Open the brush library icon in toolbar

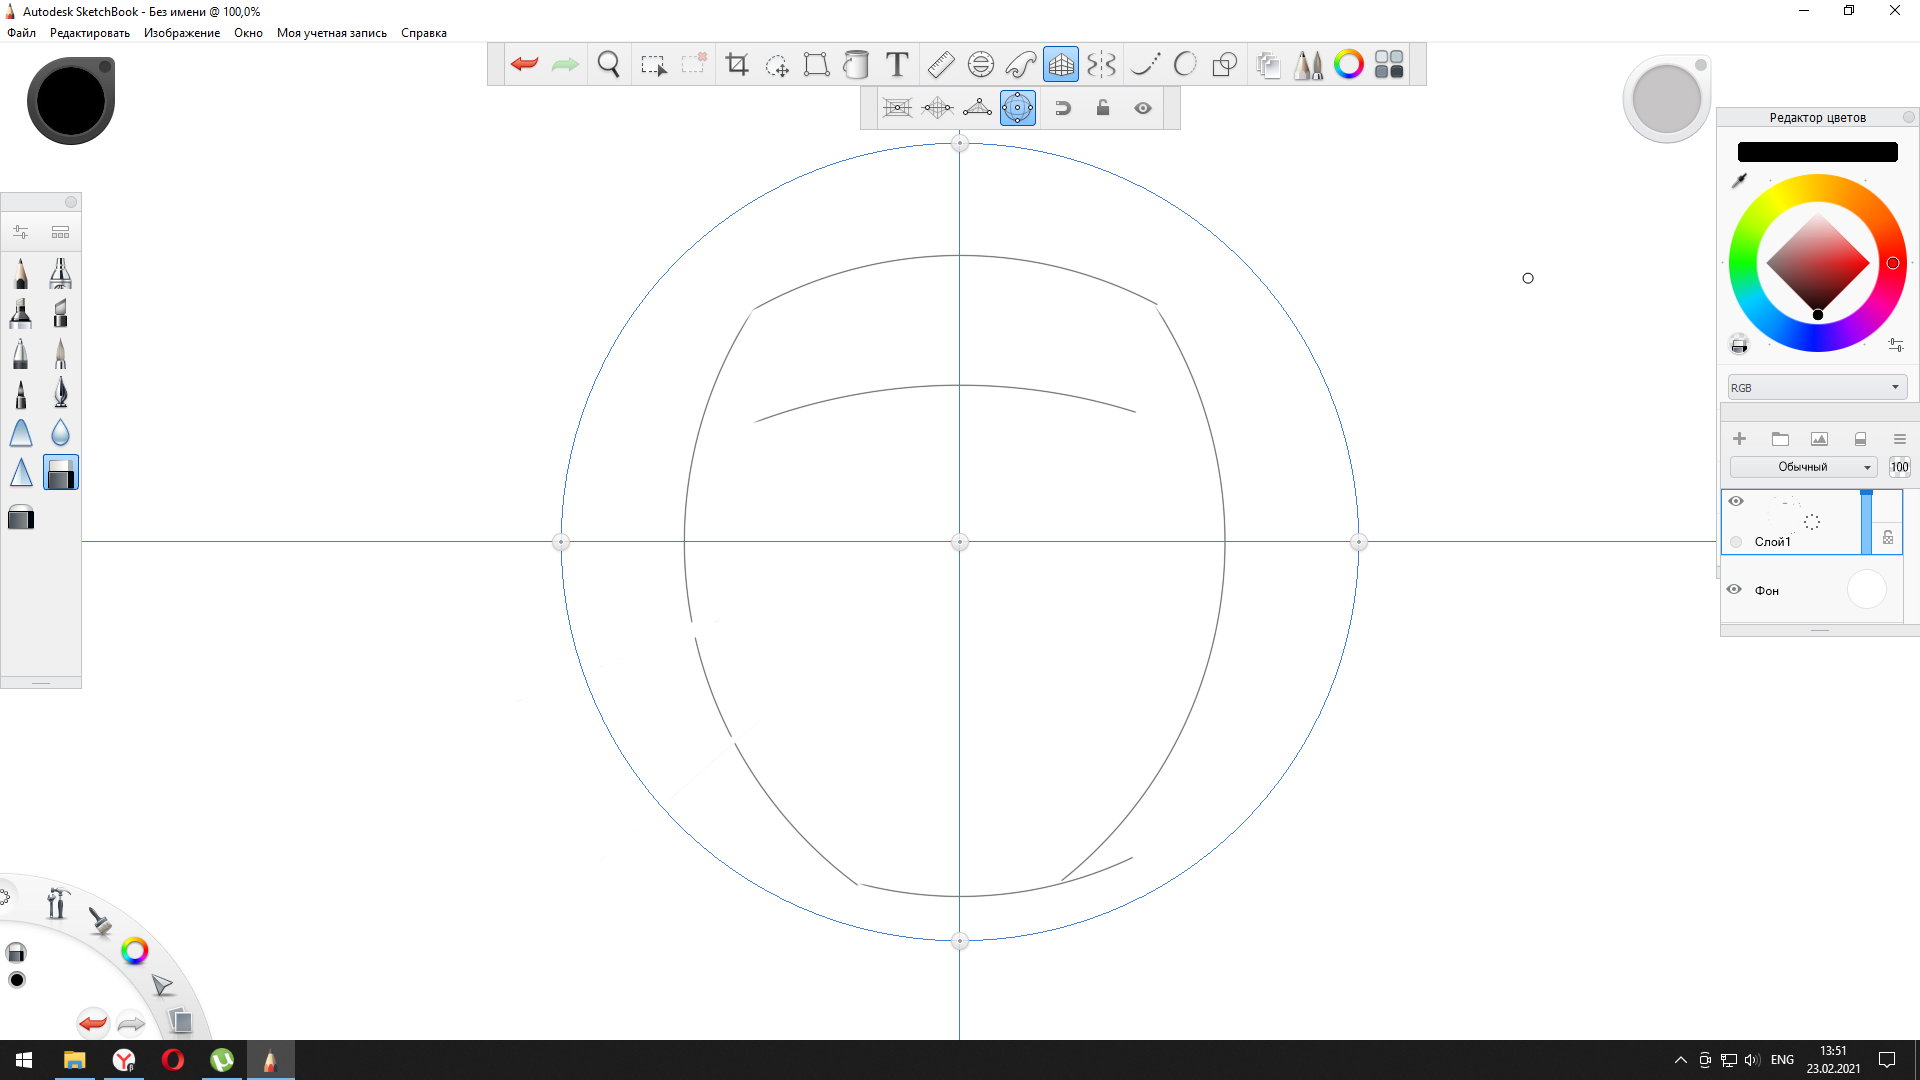pyautogui.click(x=1308, y=65)
